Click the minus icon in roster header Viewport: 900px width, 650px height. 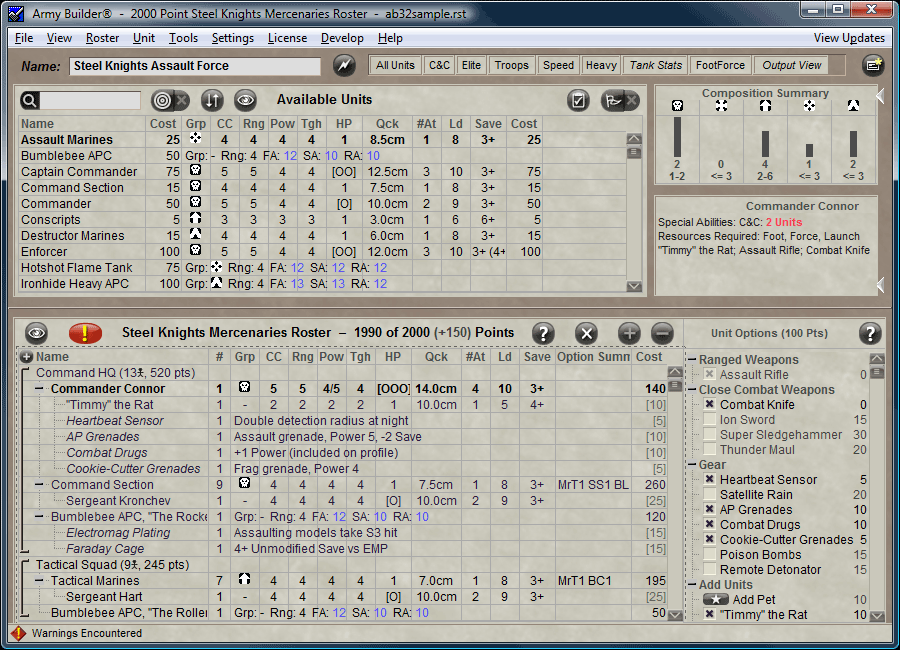tap(662, 333)
